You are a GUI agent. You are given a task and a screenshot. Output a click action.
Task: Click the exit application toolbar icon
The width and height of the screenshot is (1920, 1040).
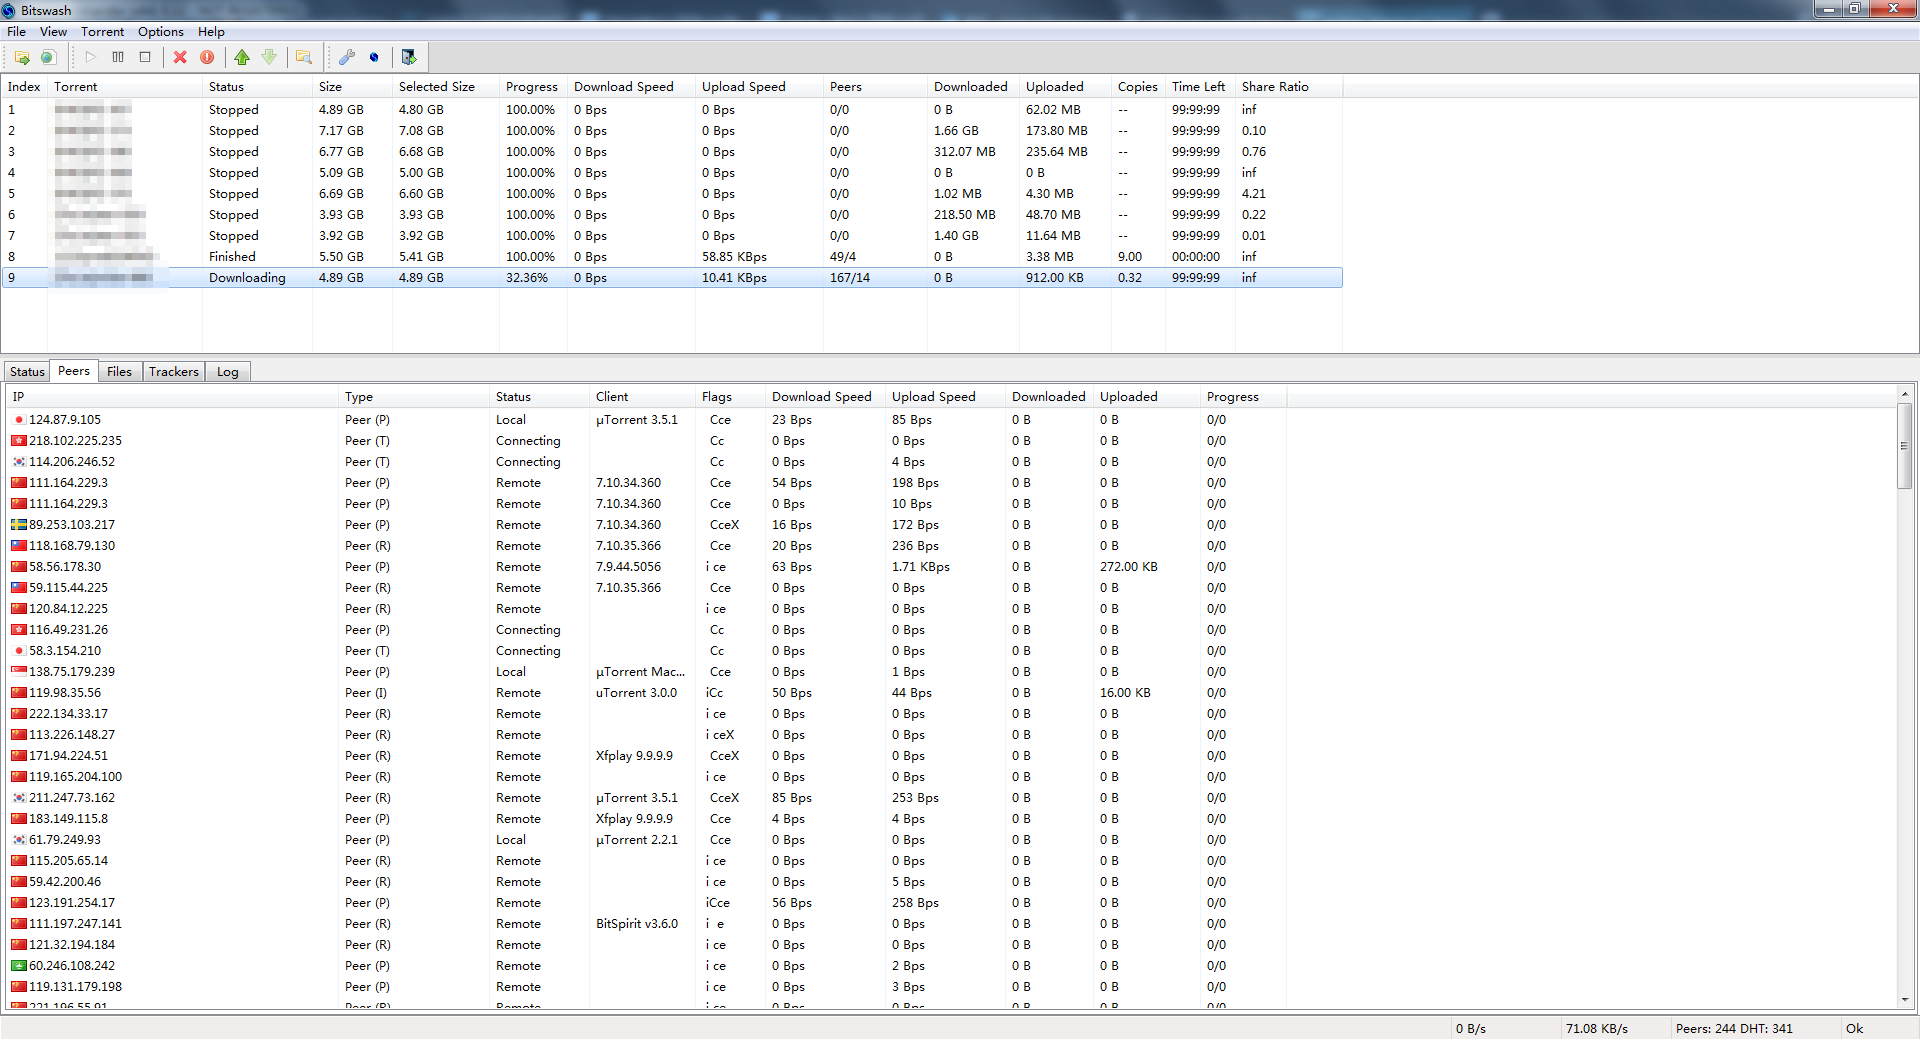(x=408, y=57)
